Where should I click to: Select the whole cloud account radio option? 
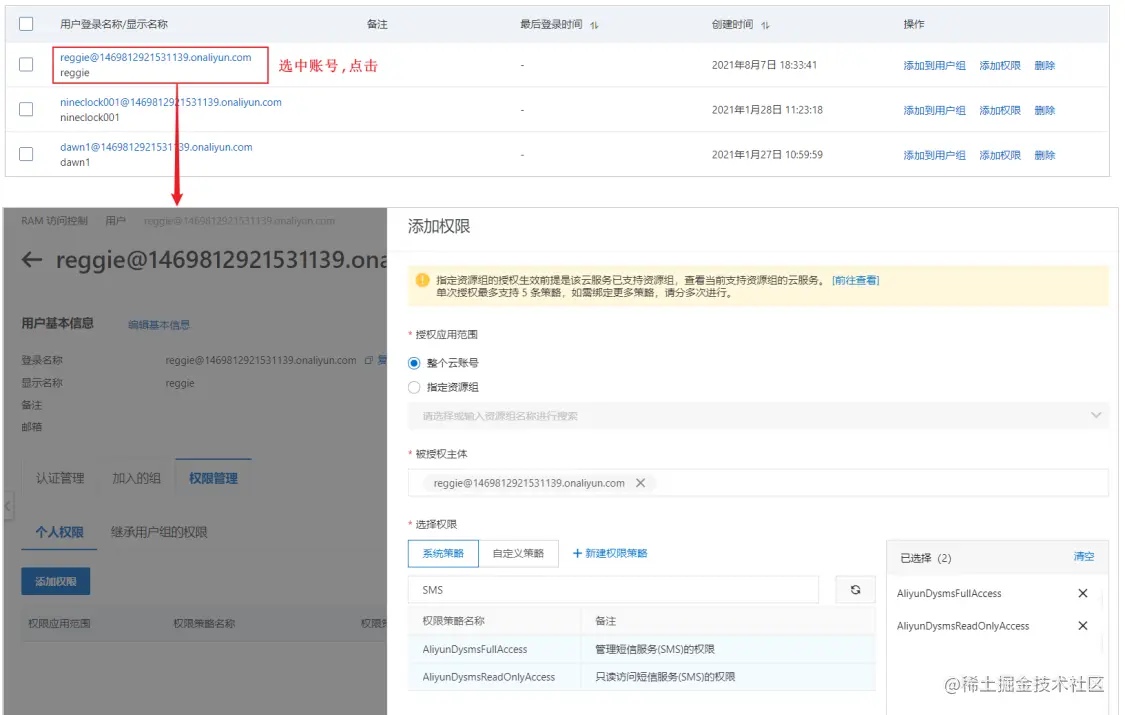click(x=414, y=363)
